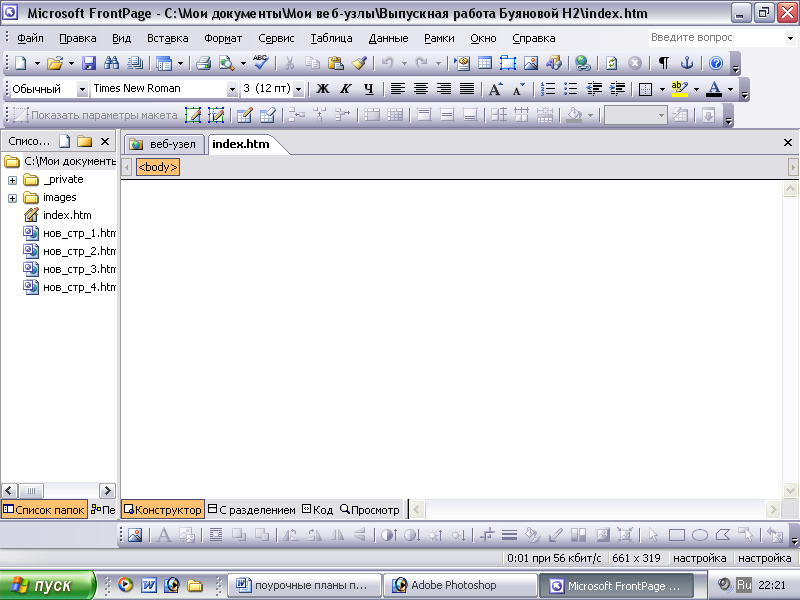Image resolution: width=800 pixels, height=600 pixels.
Task: Apply the font color A swatch
Action: [714, 89]
